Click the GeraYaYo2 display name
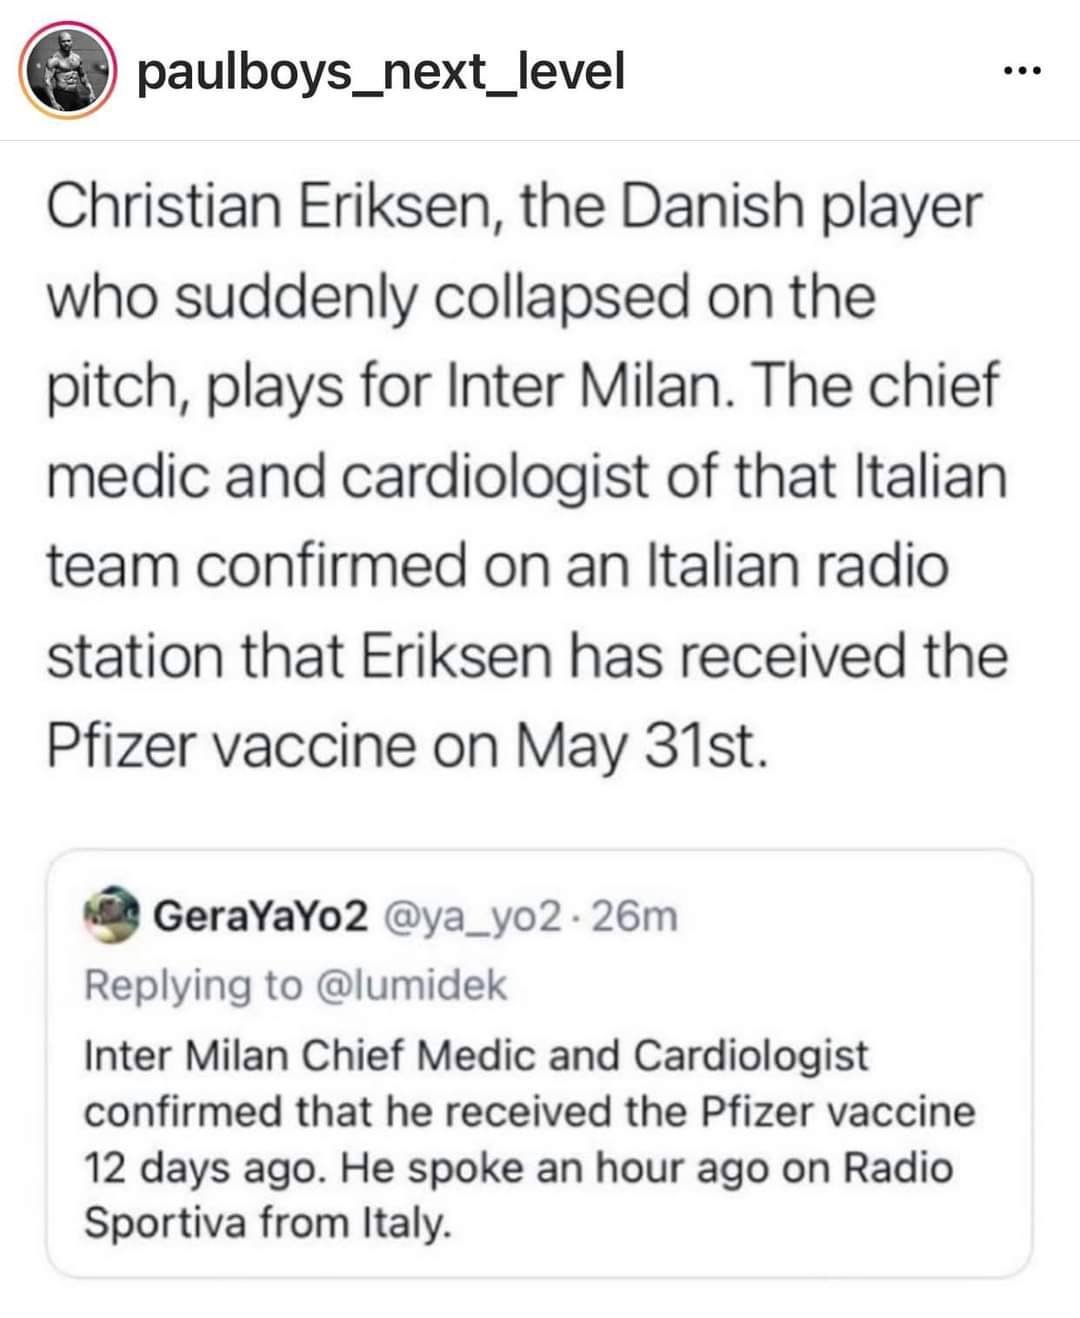 (261, 915)
